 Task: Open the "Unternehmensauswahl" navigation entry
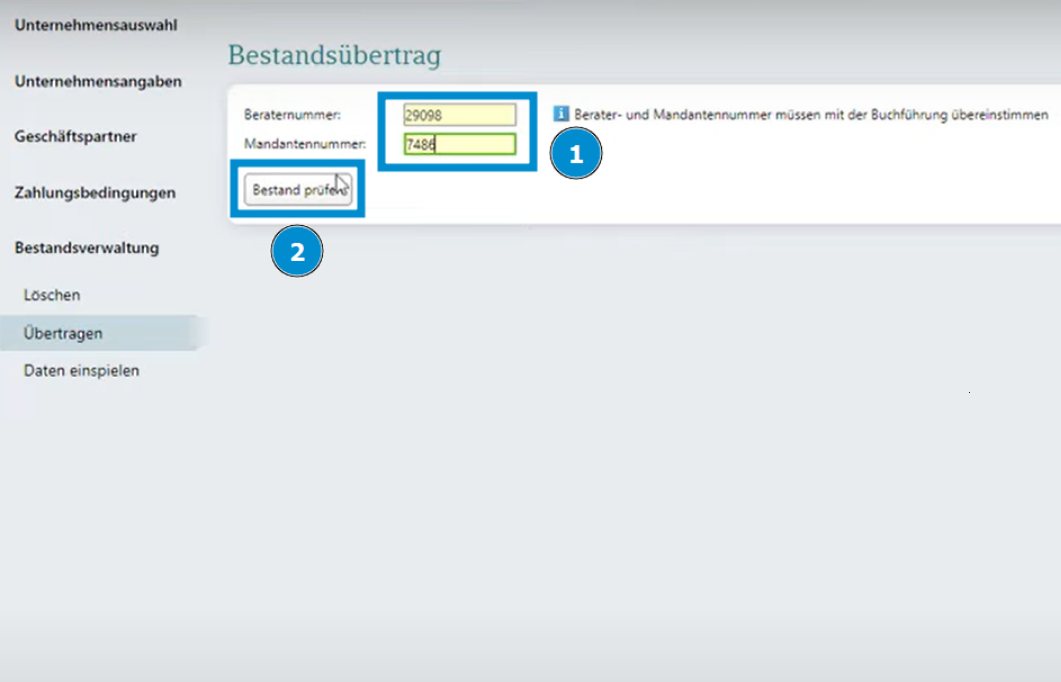[x=95, y=24]
